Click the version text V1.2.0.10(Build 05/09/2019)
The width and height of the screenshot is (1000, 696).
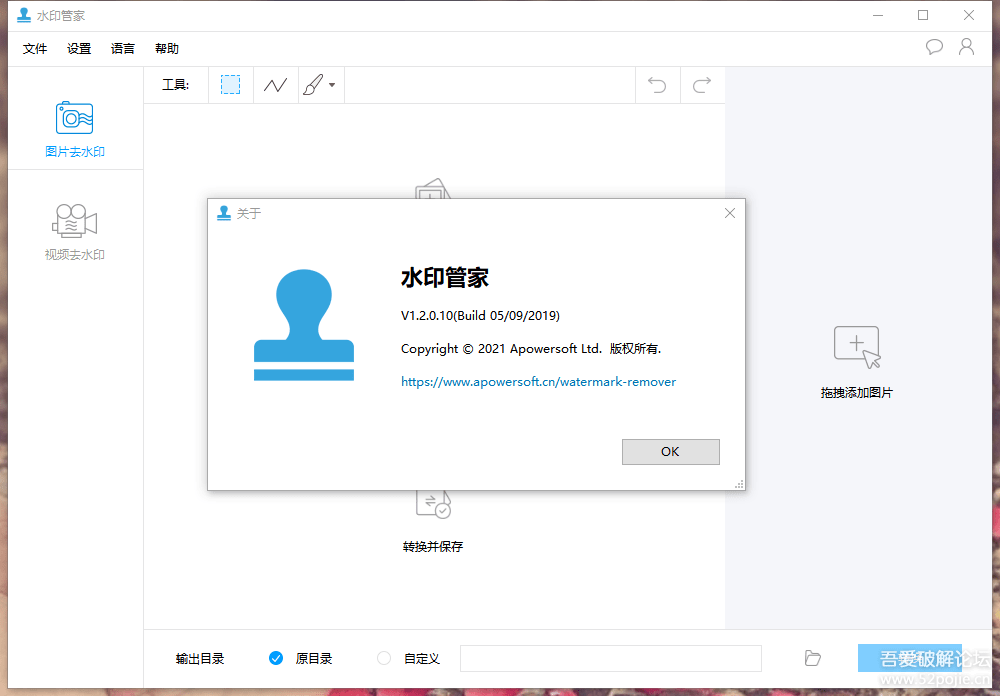[x=480, y=315]
